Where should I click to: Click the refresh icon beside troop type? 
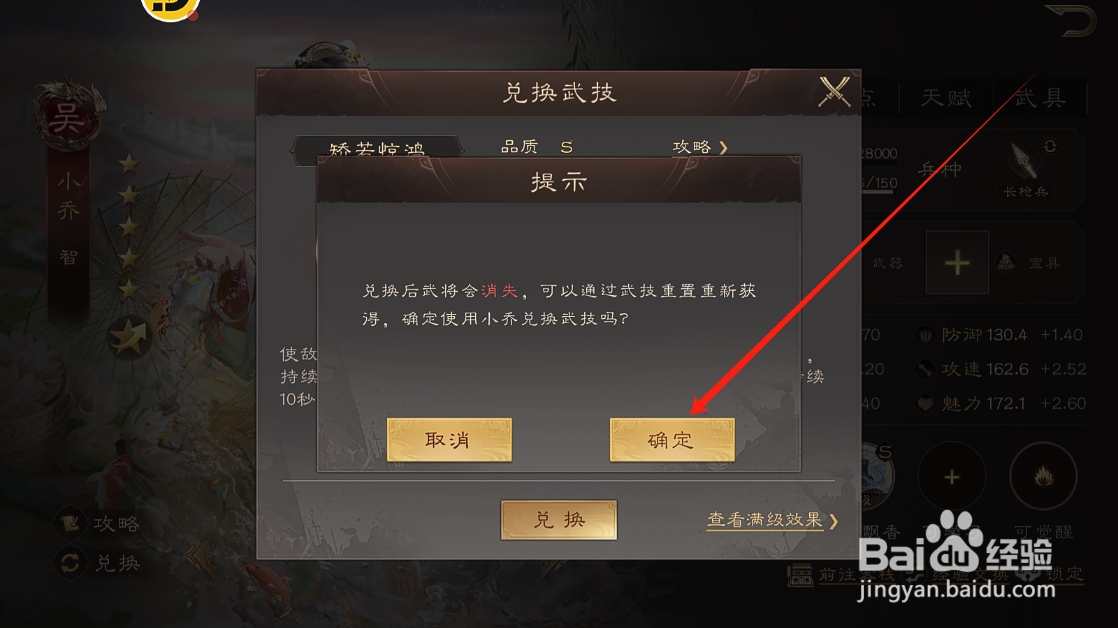coord(1050,147)
